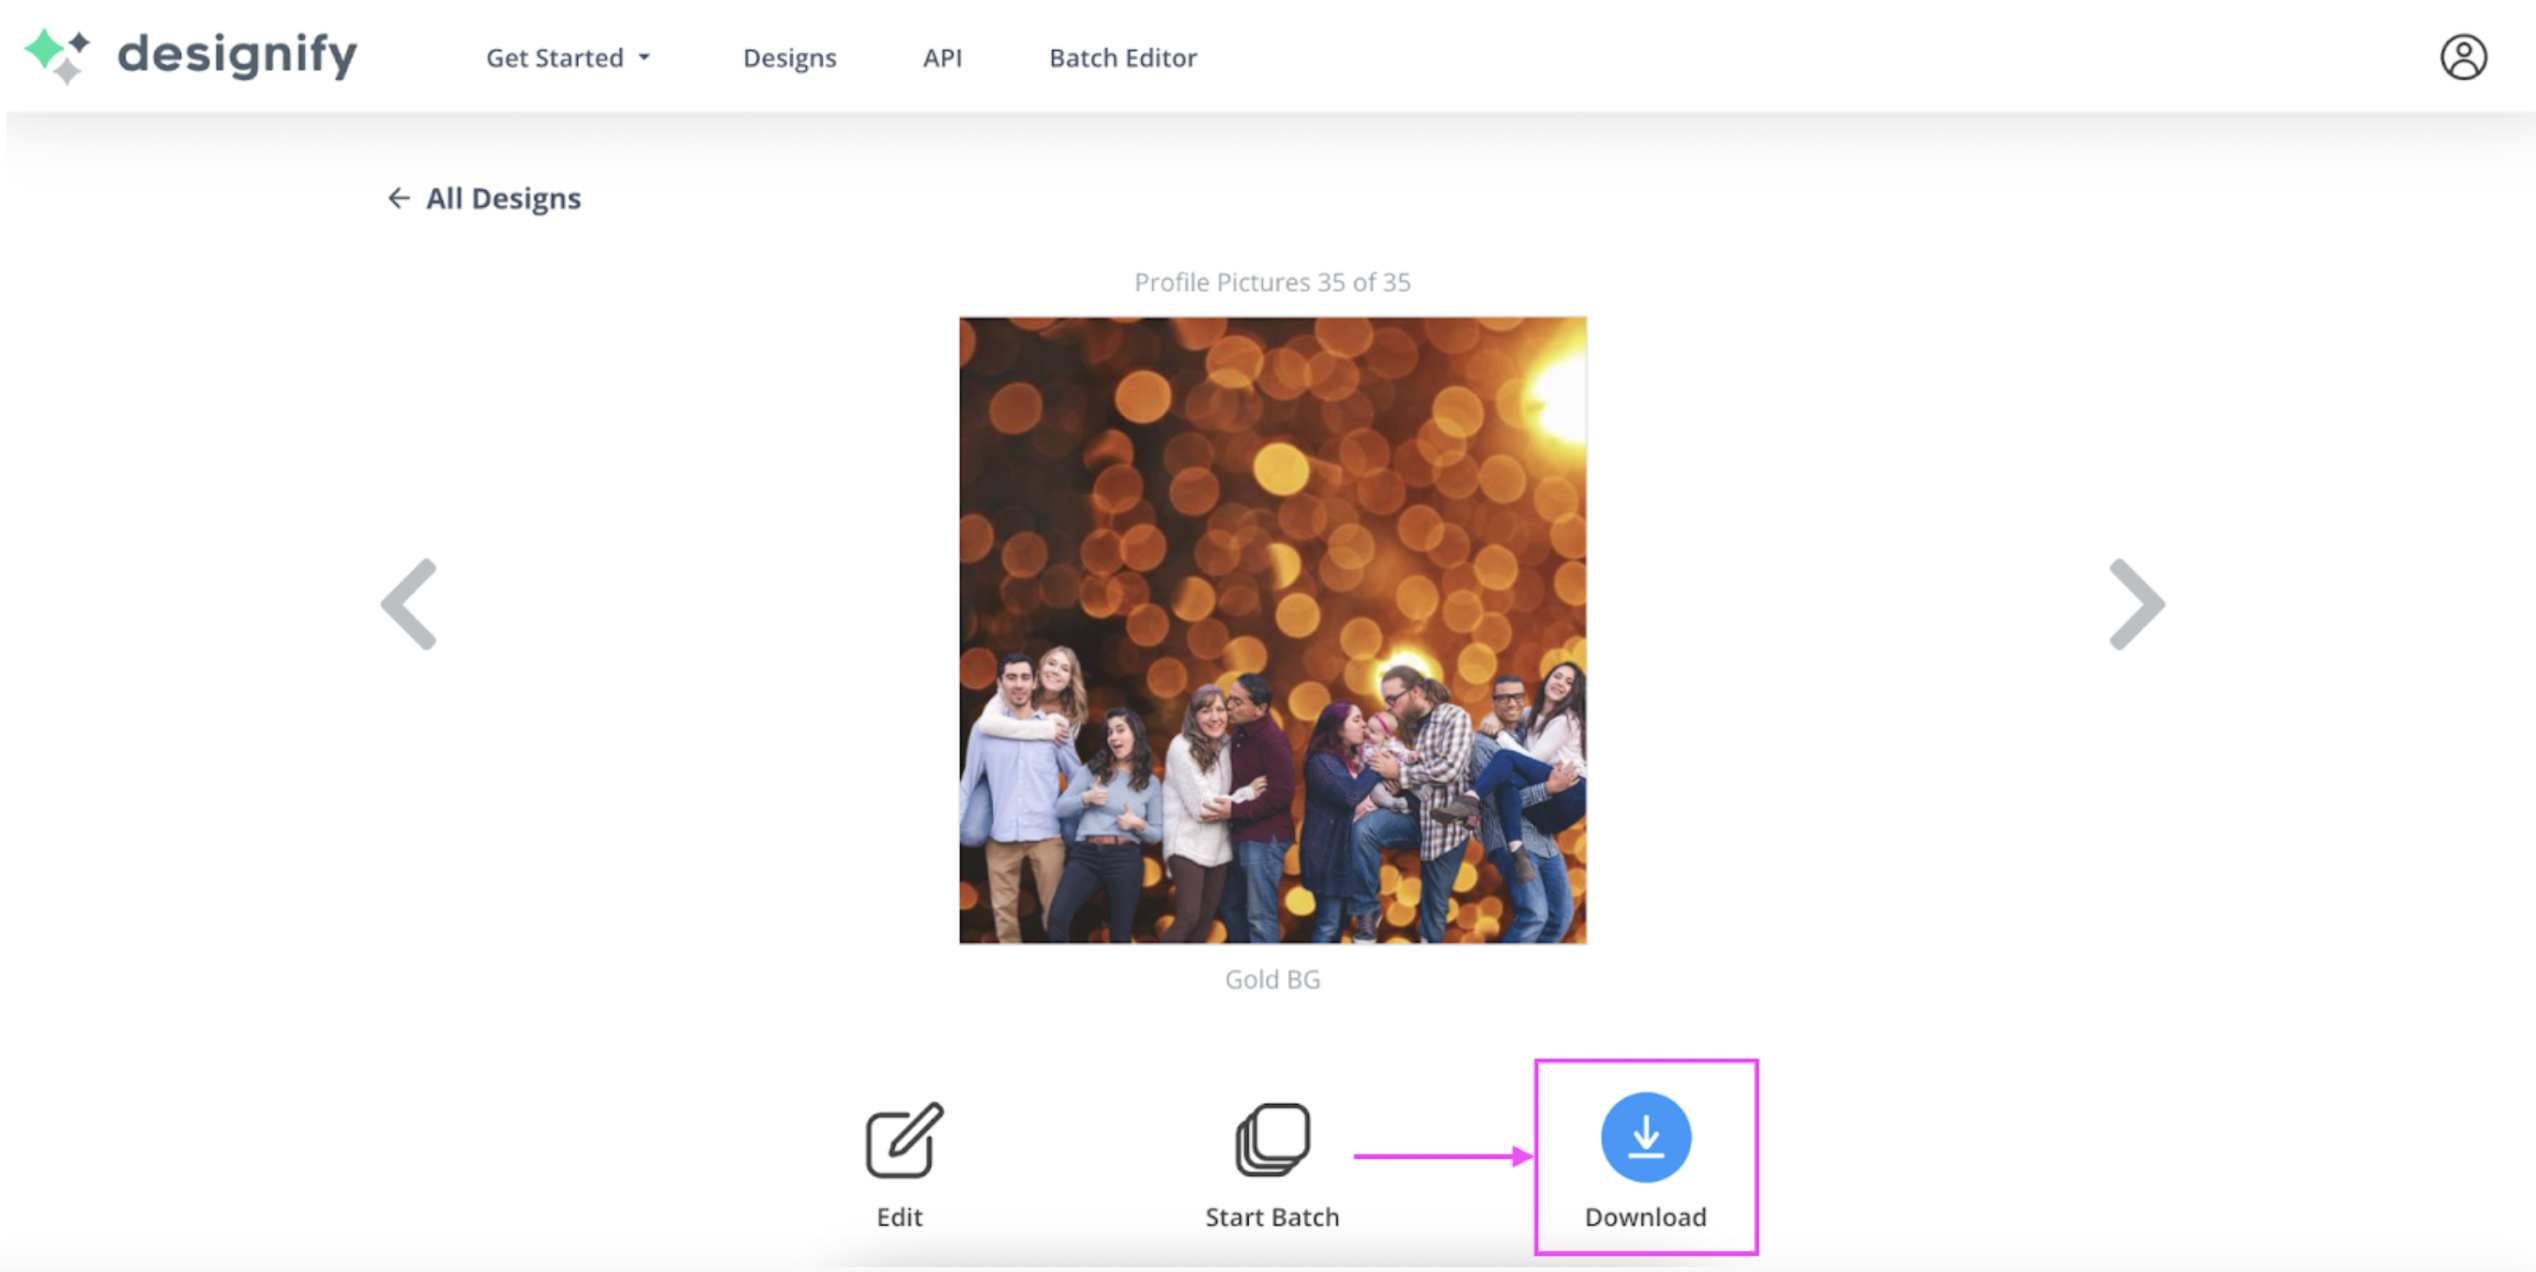This screenshot has height=1272, width=2536.
Task: Open the Designs nav item
Action: pos(789,58)
